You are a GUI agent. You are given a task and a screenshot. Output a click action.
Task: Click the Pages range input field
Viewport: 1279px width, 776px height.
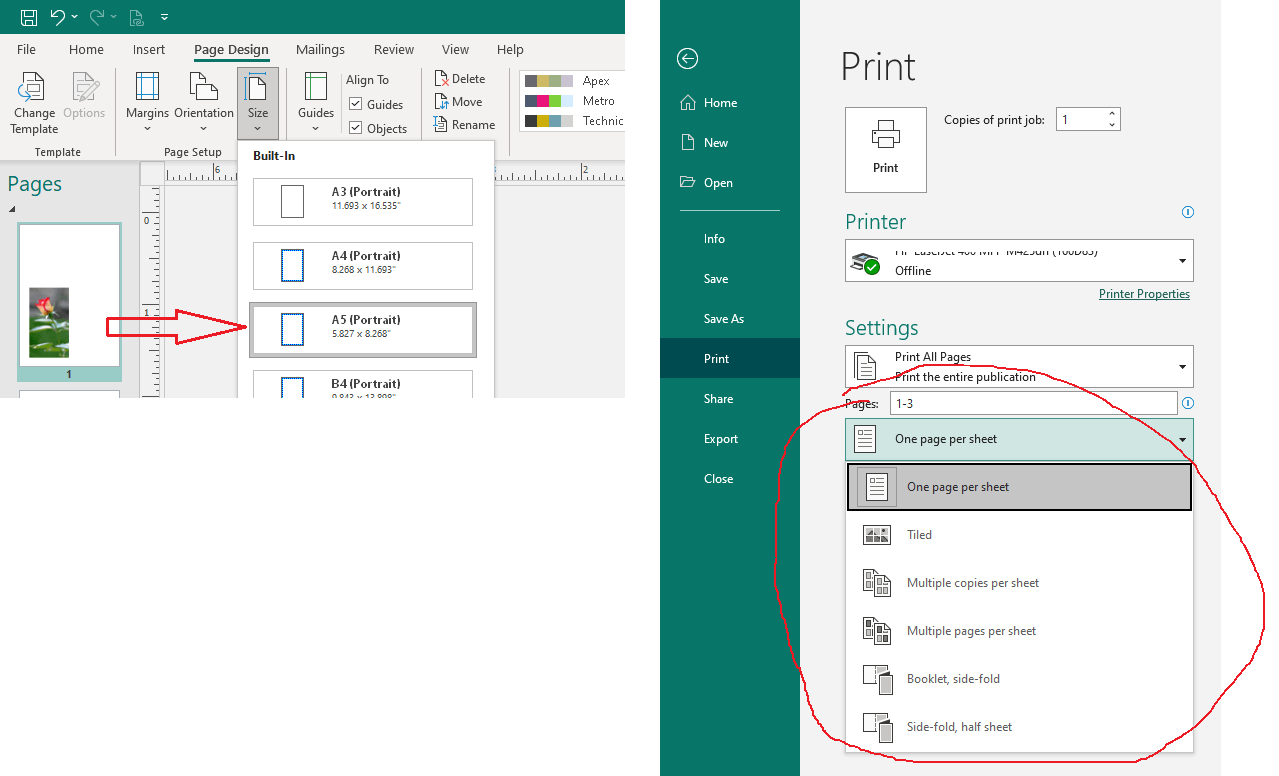[1035, 404]
